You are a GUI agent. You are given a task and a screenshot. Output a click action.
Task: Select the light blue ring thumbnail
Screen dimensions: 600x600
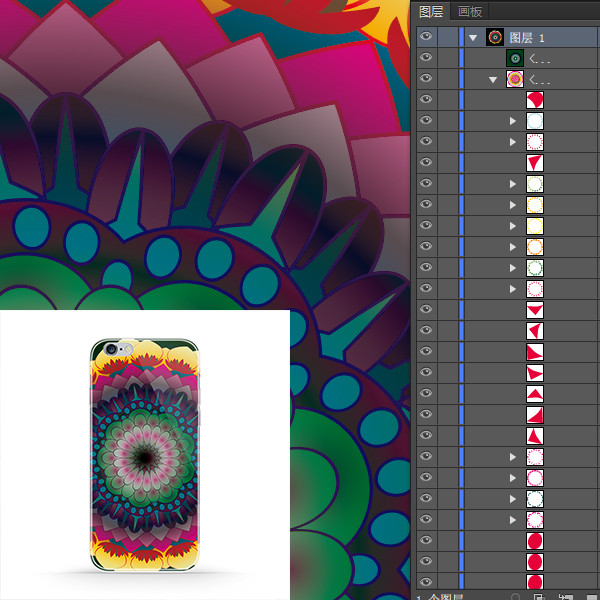point(535,121)
